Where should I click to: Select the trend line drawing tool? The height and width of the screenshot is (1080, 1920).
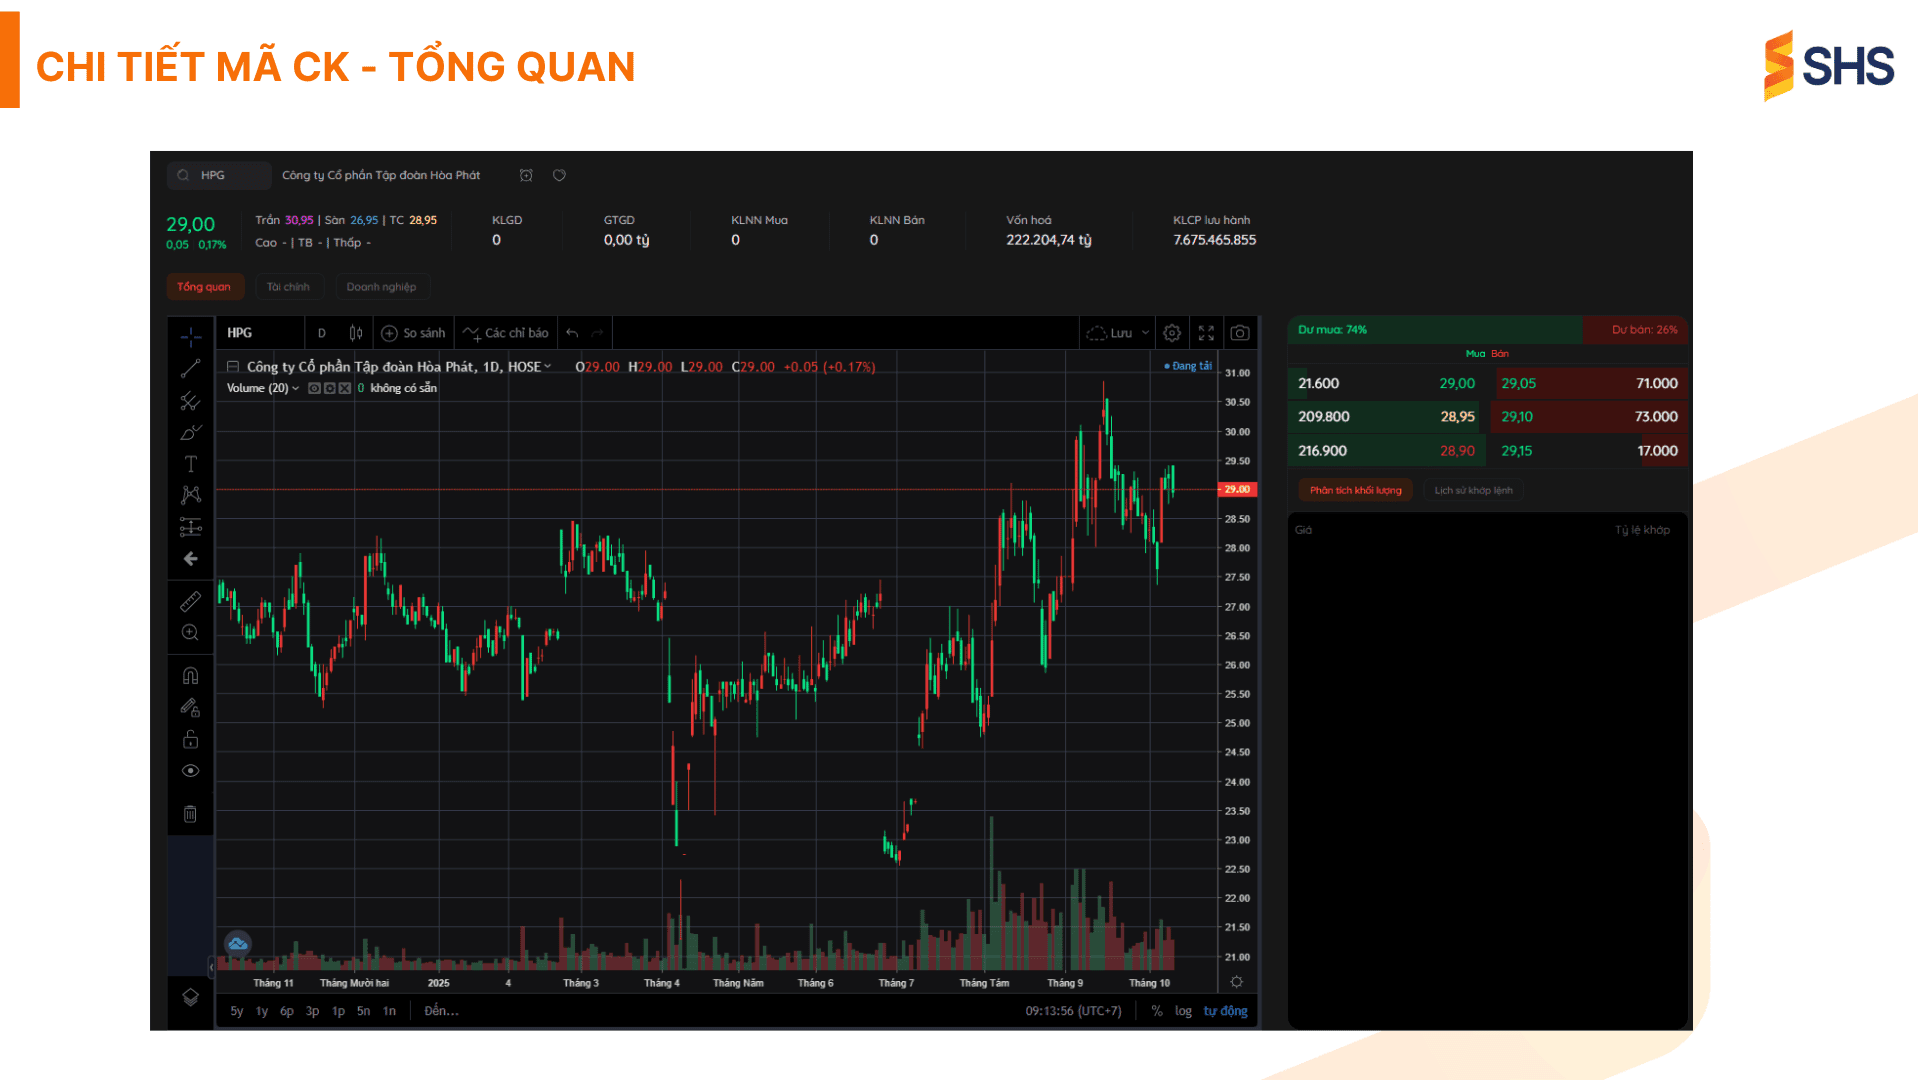click(x=190, y=369)
